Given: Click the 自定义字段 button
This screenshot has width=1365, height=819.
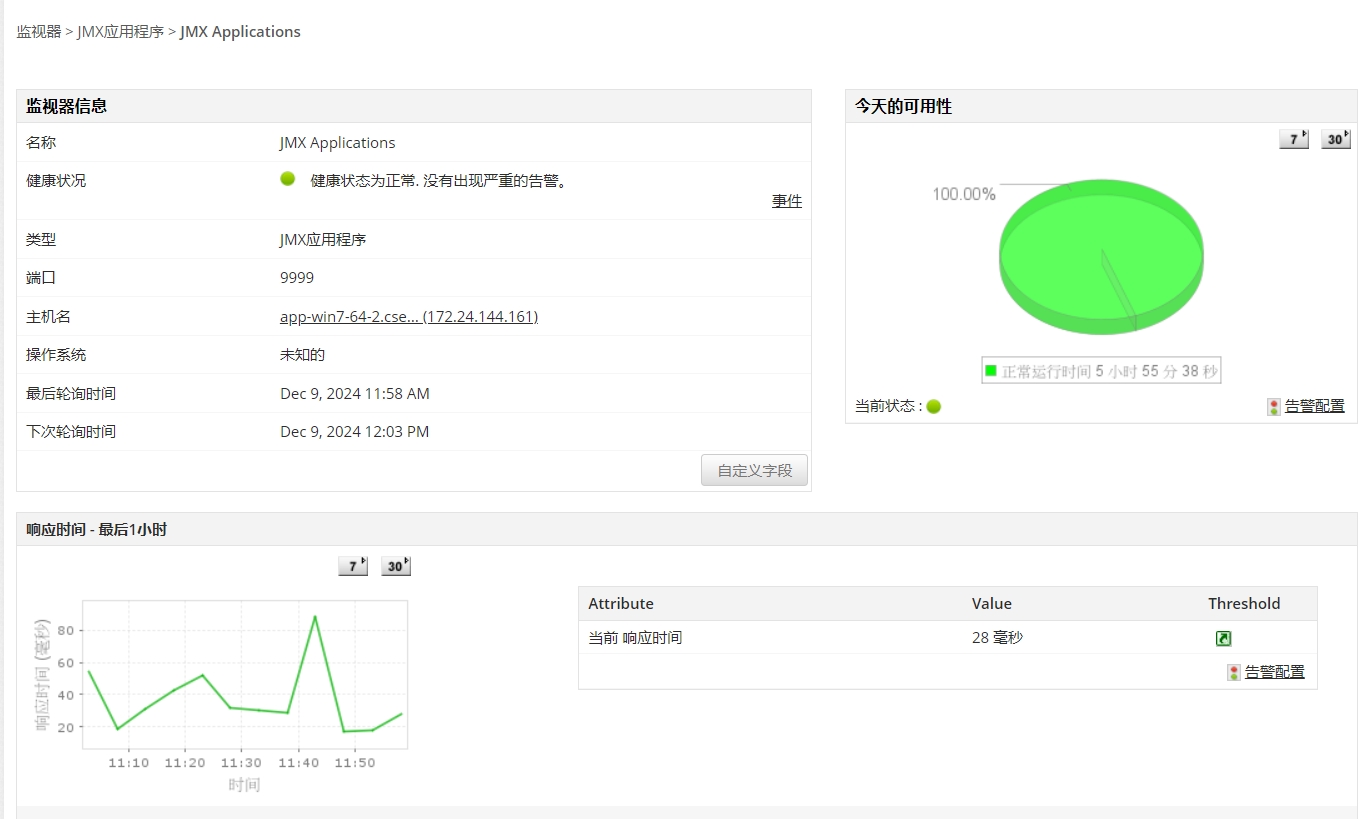Looking at the screenshot, I should tap(754, 470).
